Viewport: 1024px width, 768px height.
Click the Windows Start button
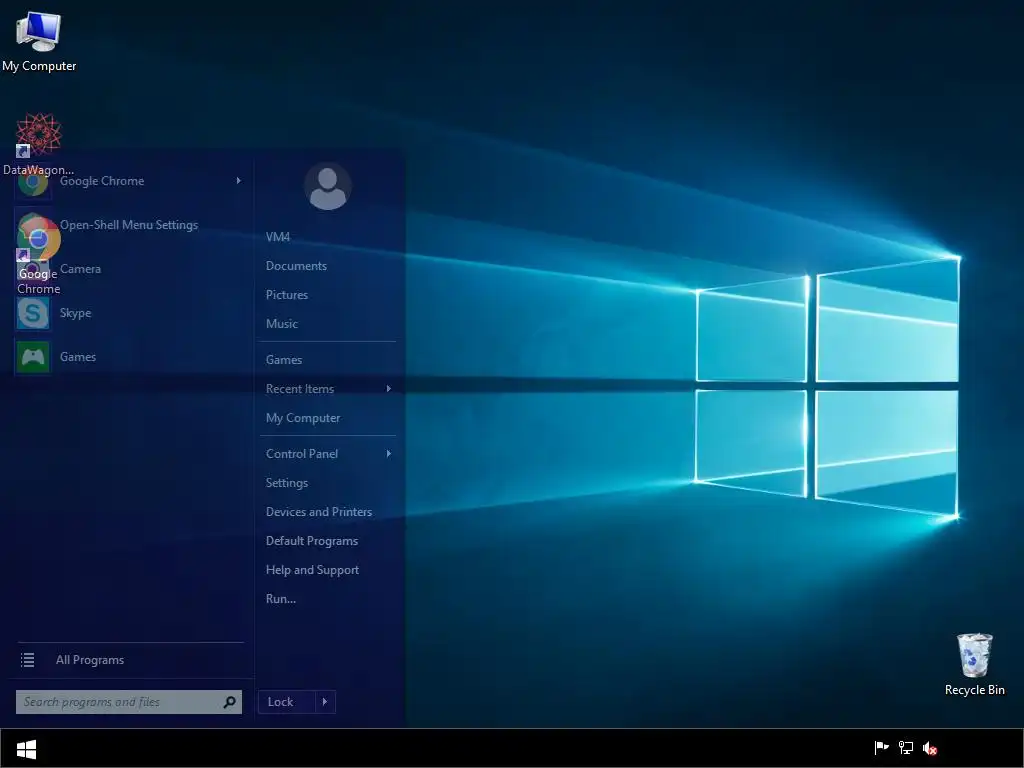(26, 749)
